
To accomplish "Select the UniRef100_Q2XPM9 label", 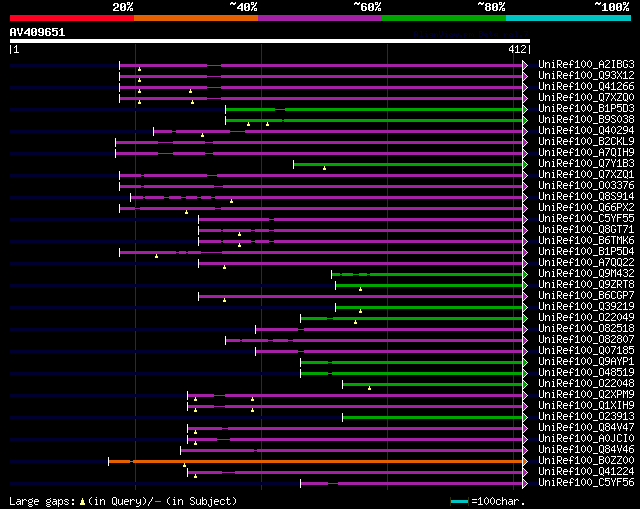I will coord(586,395).
